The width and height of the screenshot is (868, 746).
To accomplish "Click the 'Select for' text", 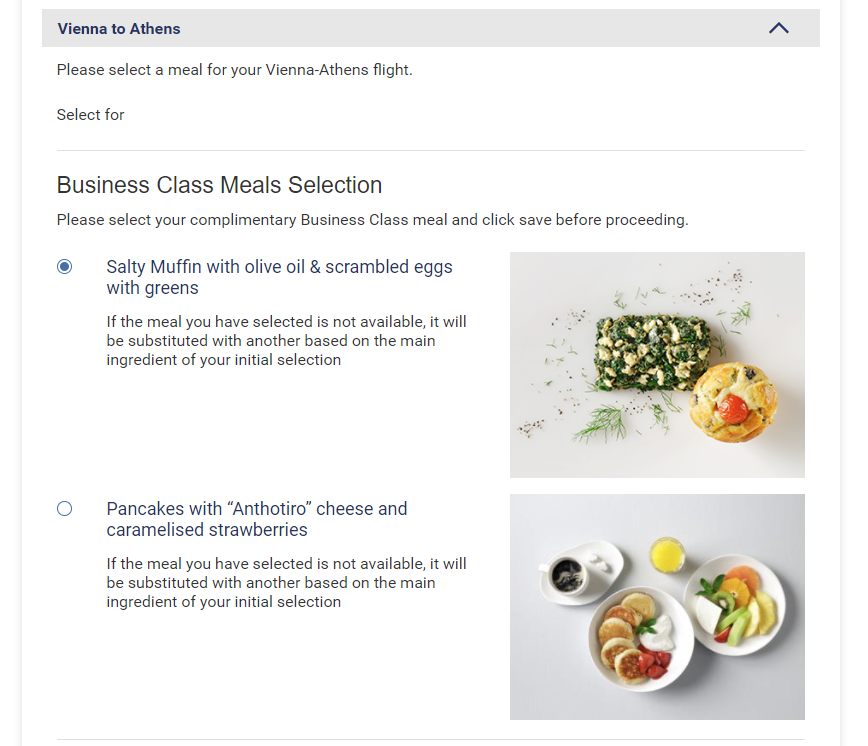I will (90, 115).
